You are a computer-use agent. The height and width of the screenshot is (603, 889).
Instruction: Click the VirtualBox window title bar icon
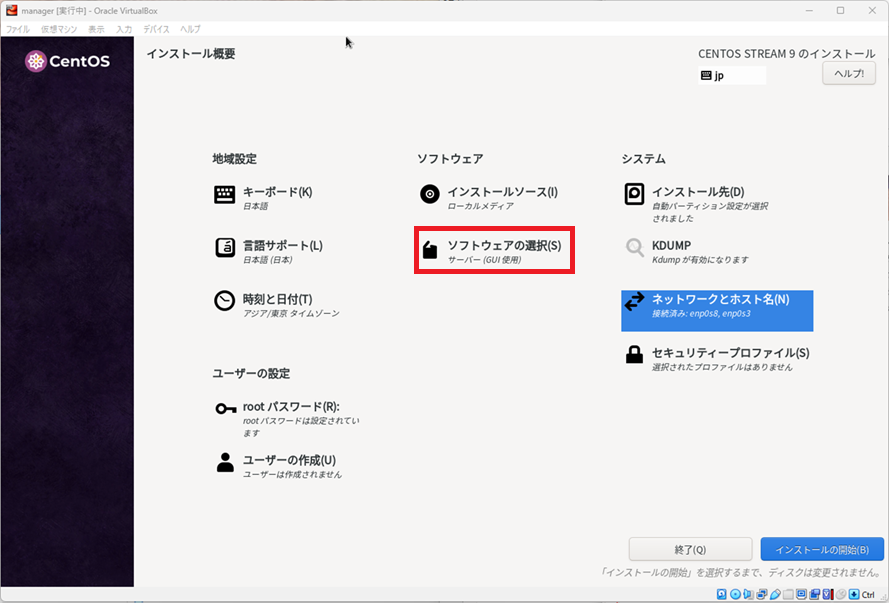[x=11, y=10]
